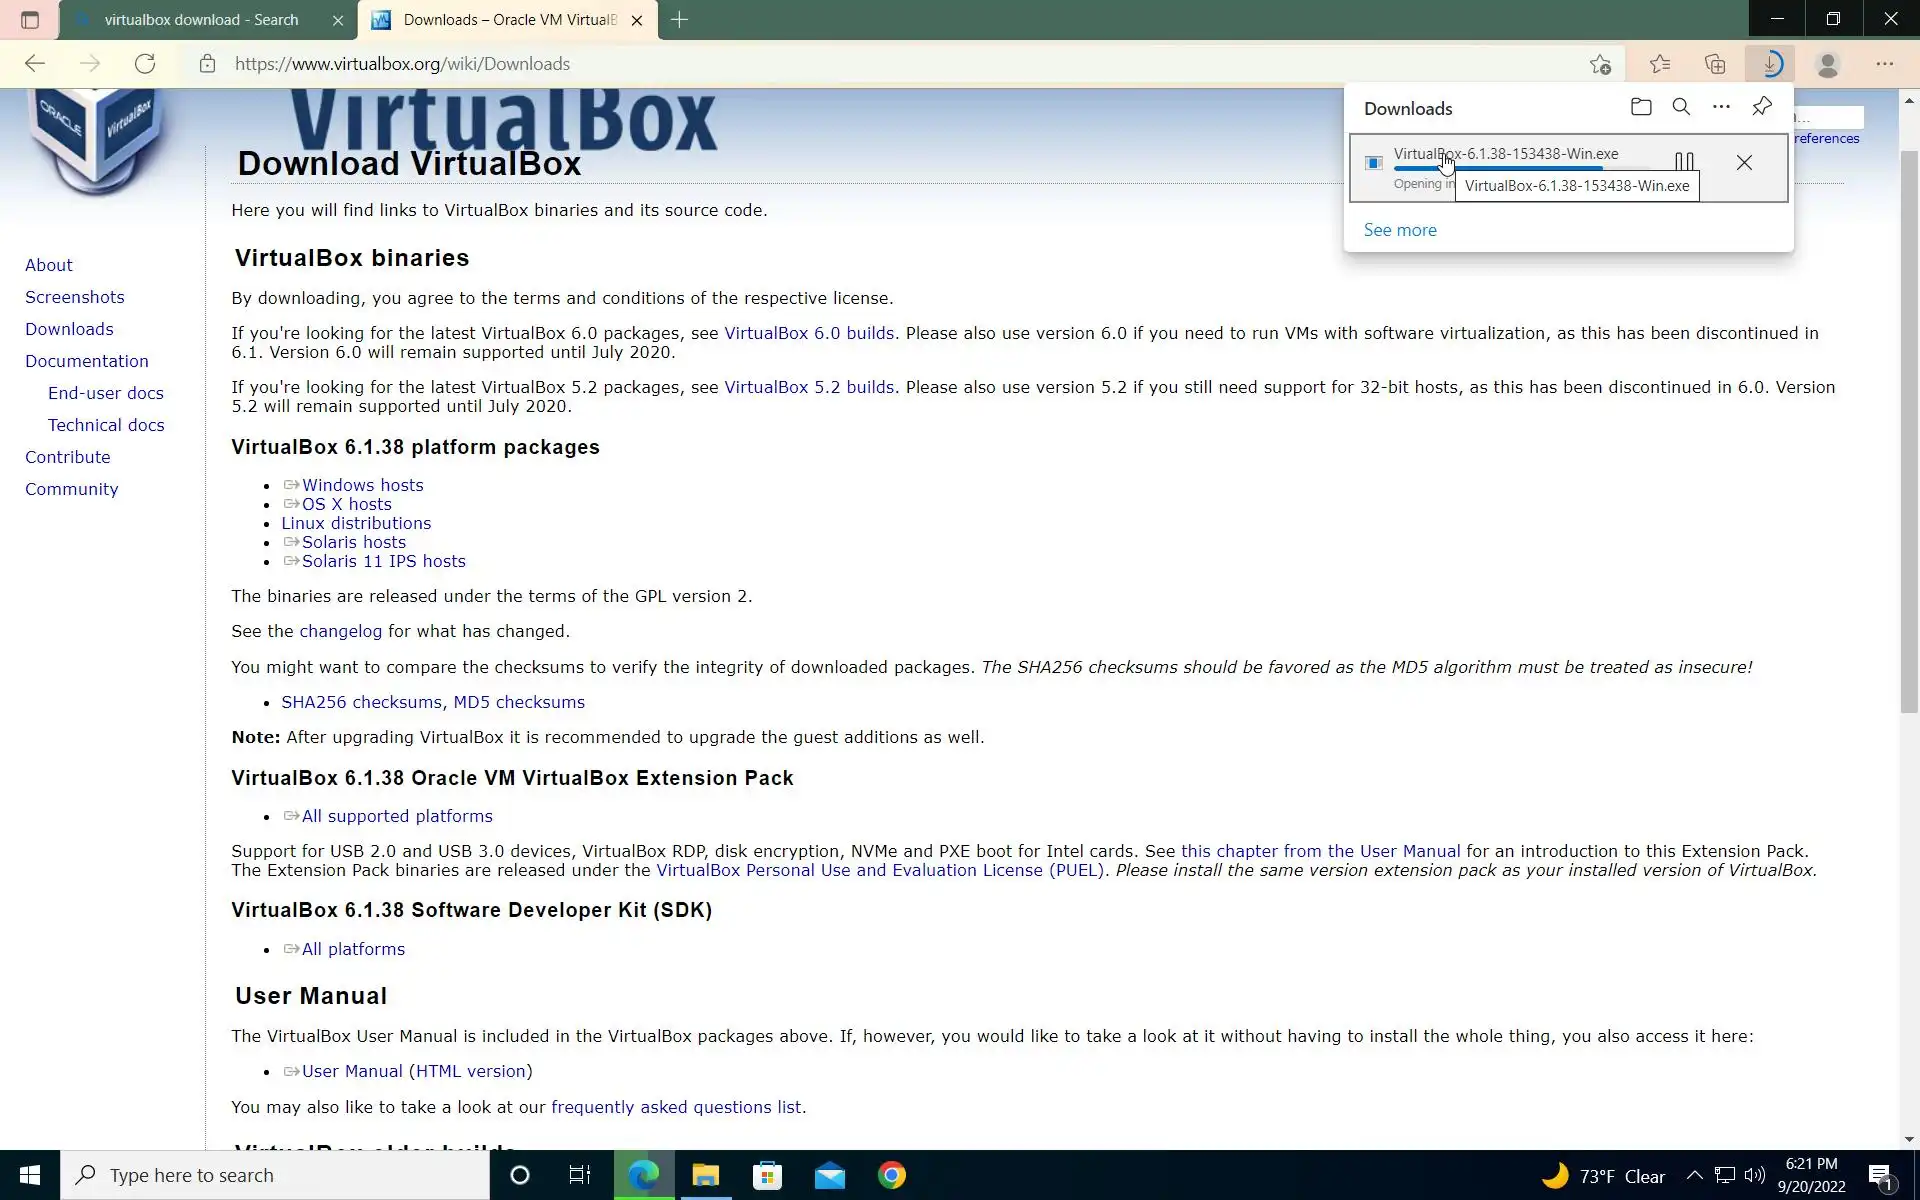This screenshot has width=1920, height=1200.
Task: Open a new browser tab
Action: pyautogui.click(x=679, y=20)
